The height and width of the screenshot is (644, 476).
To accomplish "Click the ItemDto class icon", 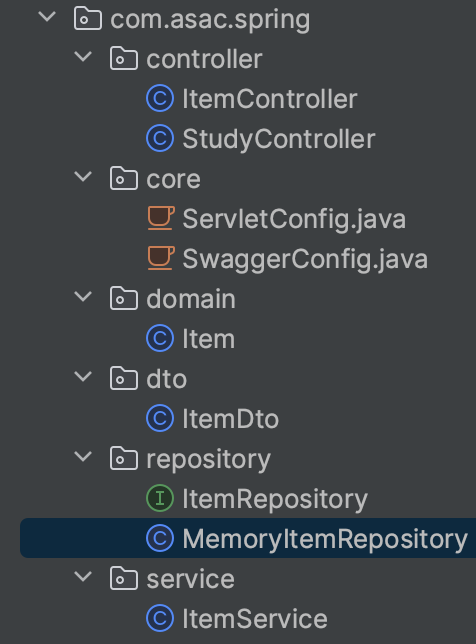I will tap(160, 419).
